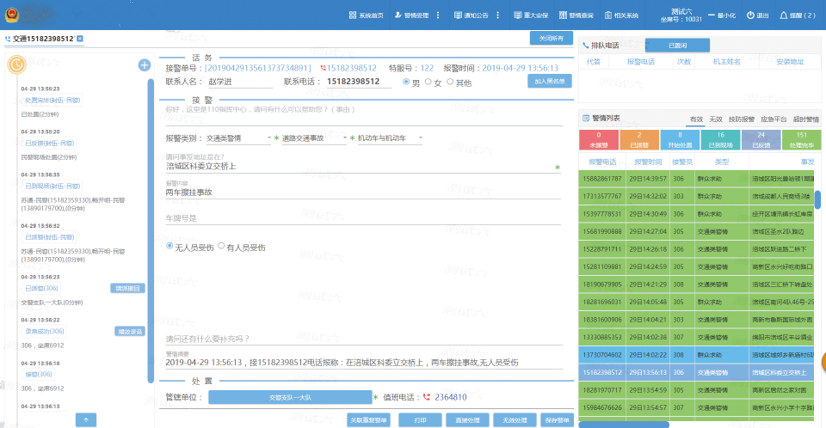The image size is (826, 428).
Task: Open 警情查询 in the top bar
Action: tap(576, 15)
